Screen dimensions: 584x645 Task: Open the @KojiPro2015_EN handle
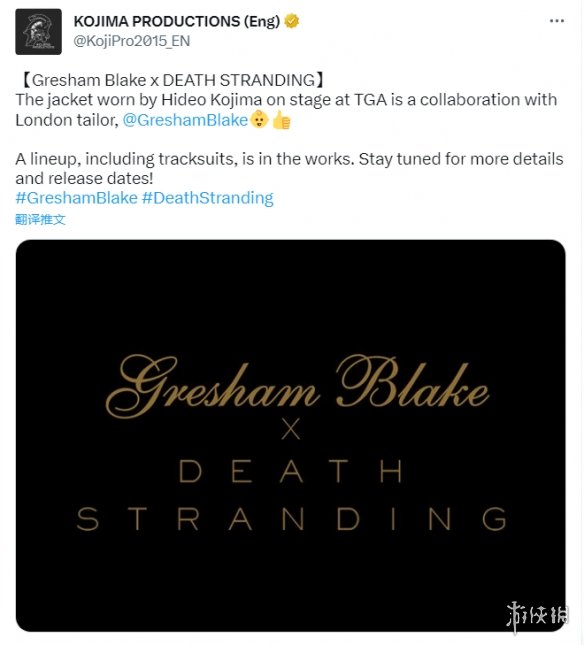132,41
